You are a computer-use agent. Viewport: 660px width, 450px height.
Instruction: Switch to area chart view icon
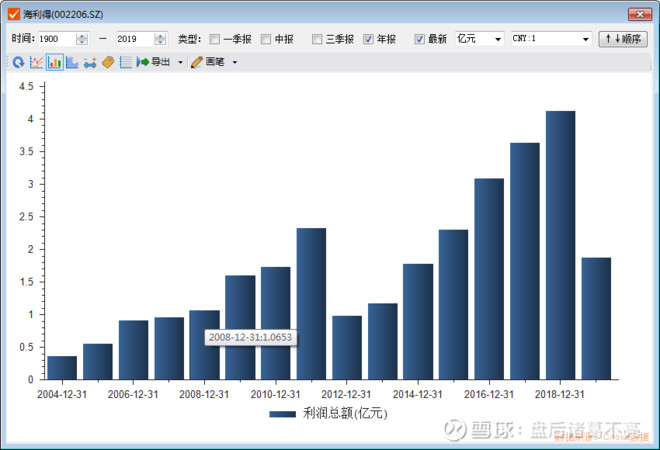coord(72,62)
